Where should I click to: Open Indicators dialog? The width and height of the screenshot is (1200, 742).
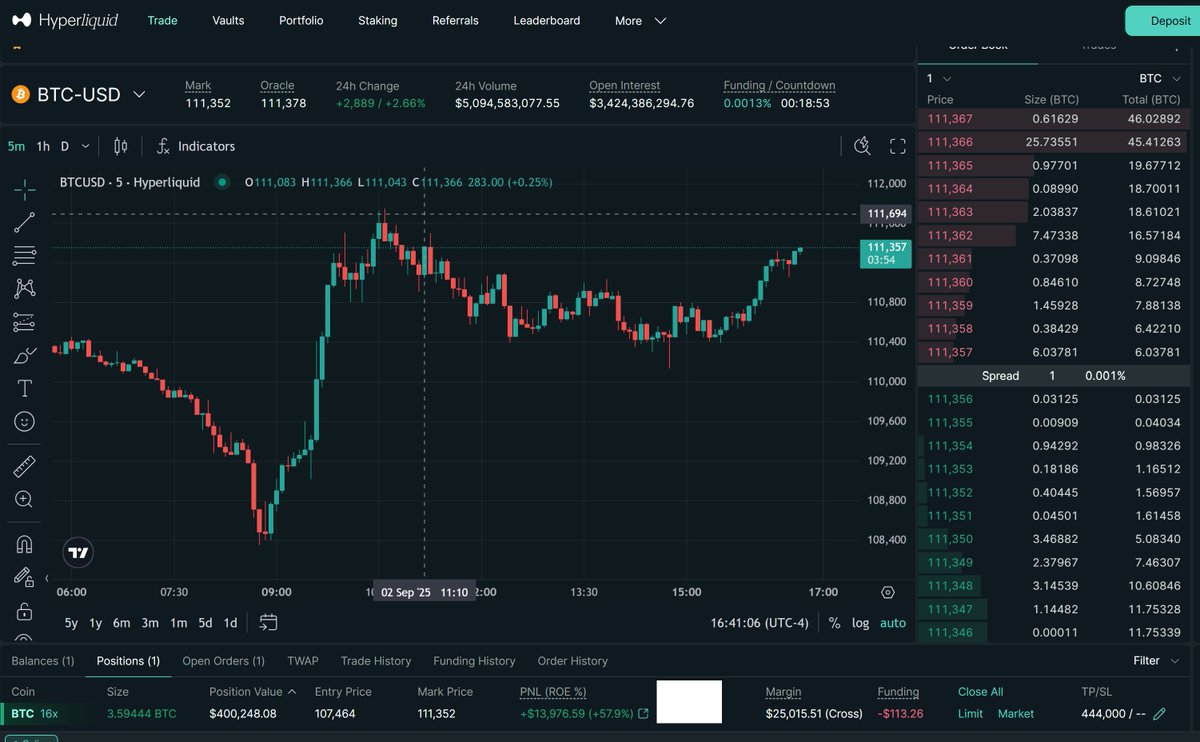pos(196,146)
